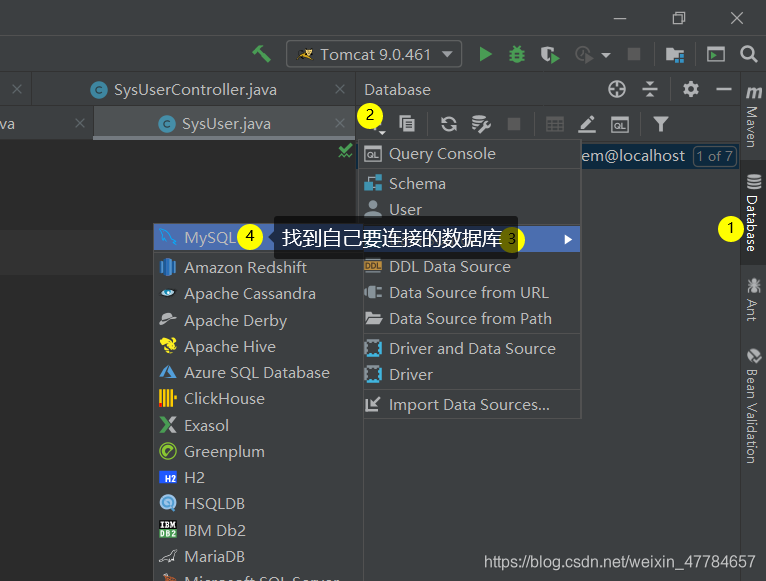Refresh the database with refresh icon

tap(448, 124)
